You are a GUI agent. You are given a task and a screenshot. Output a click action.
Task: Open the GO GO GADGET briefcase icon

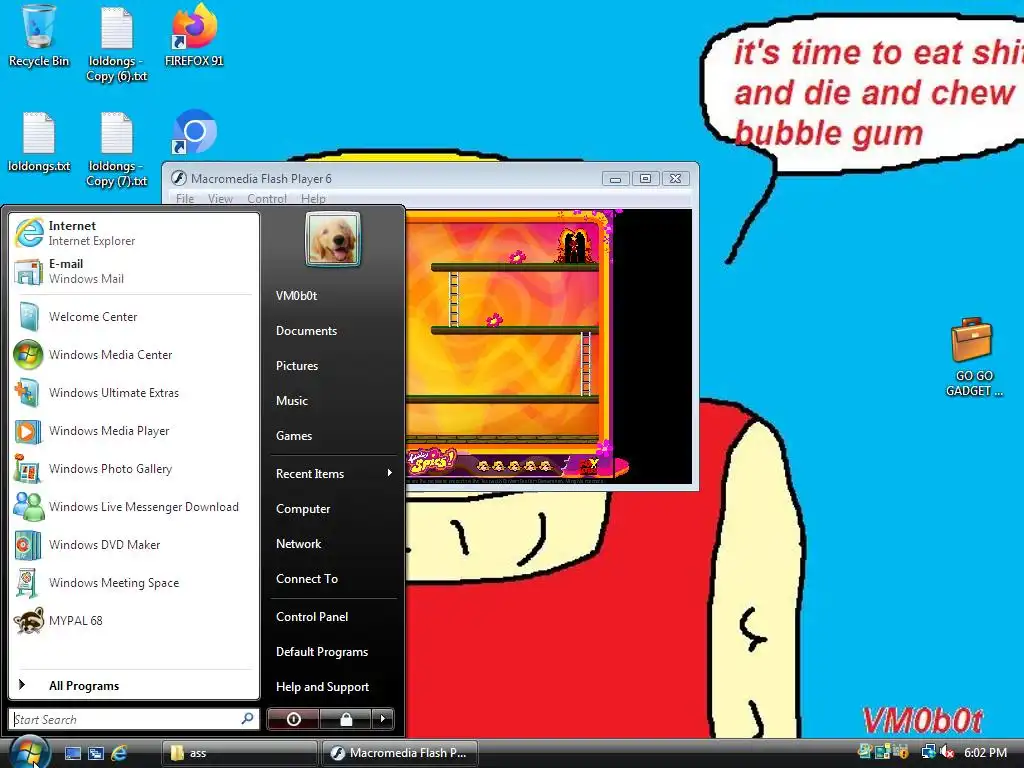(974, 357)
